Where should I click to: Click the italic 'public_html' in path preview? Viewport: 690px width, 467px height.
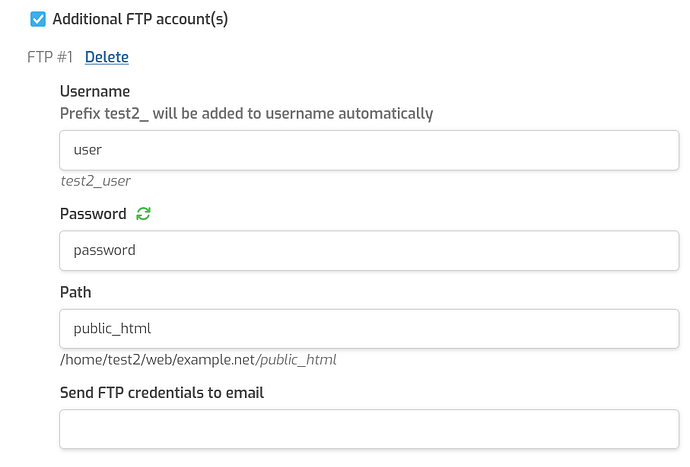pyautogui.click(x=297, y=359)
